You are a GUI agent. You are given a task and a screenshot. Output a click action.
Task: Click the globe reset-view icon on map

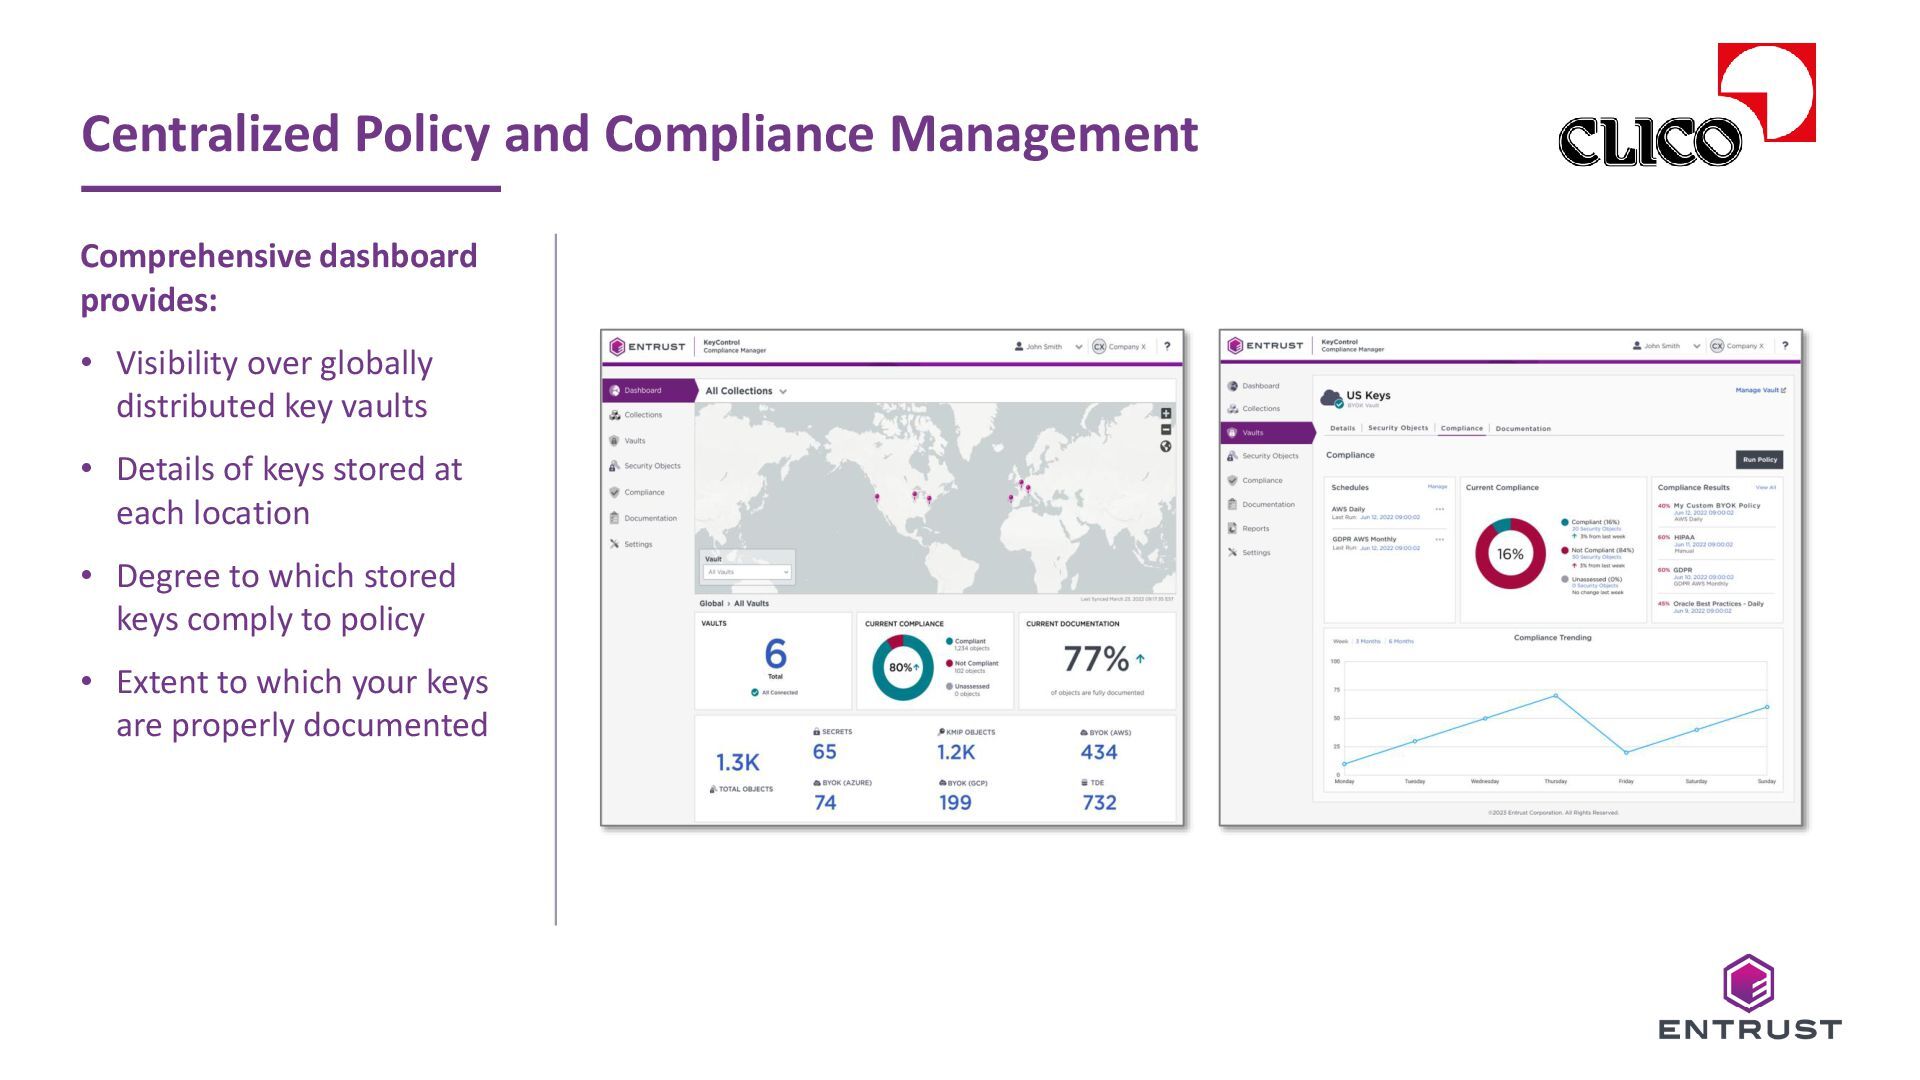[1166, 447]
